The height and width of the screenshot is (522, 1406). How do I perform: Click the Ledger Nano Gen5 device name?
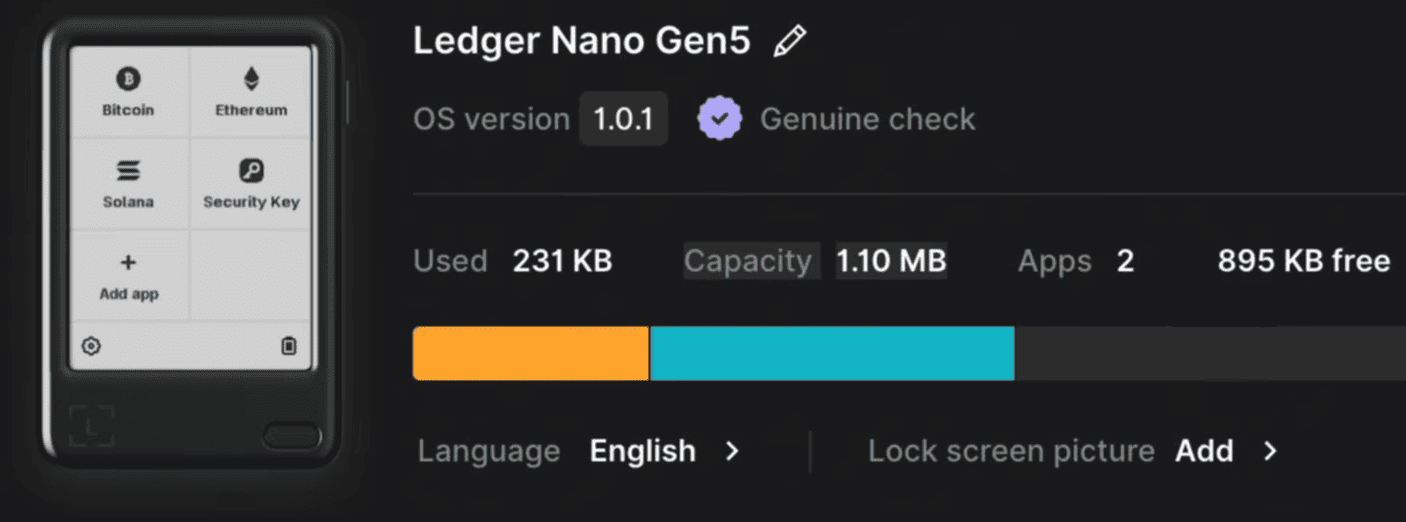coord(581,41)
